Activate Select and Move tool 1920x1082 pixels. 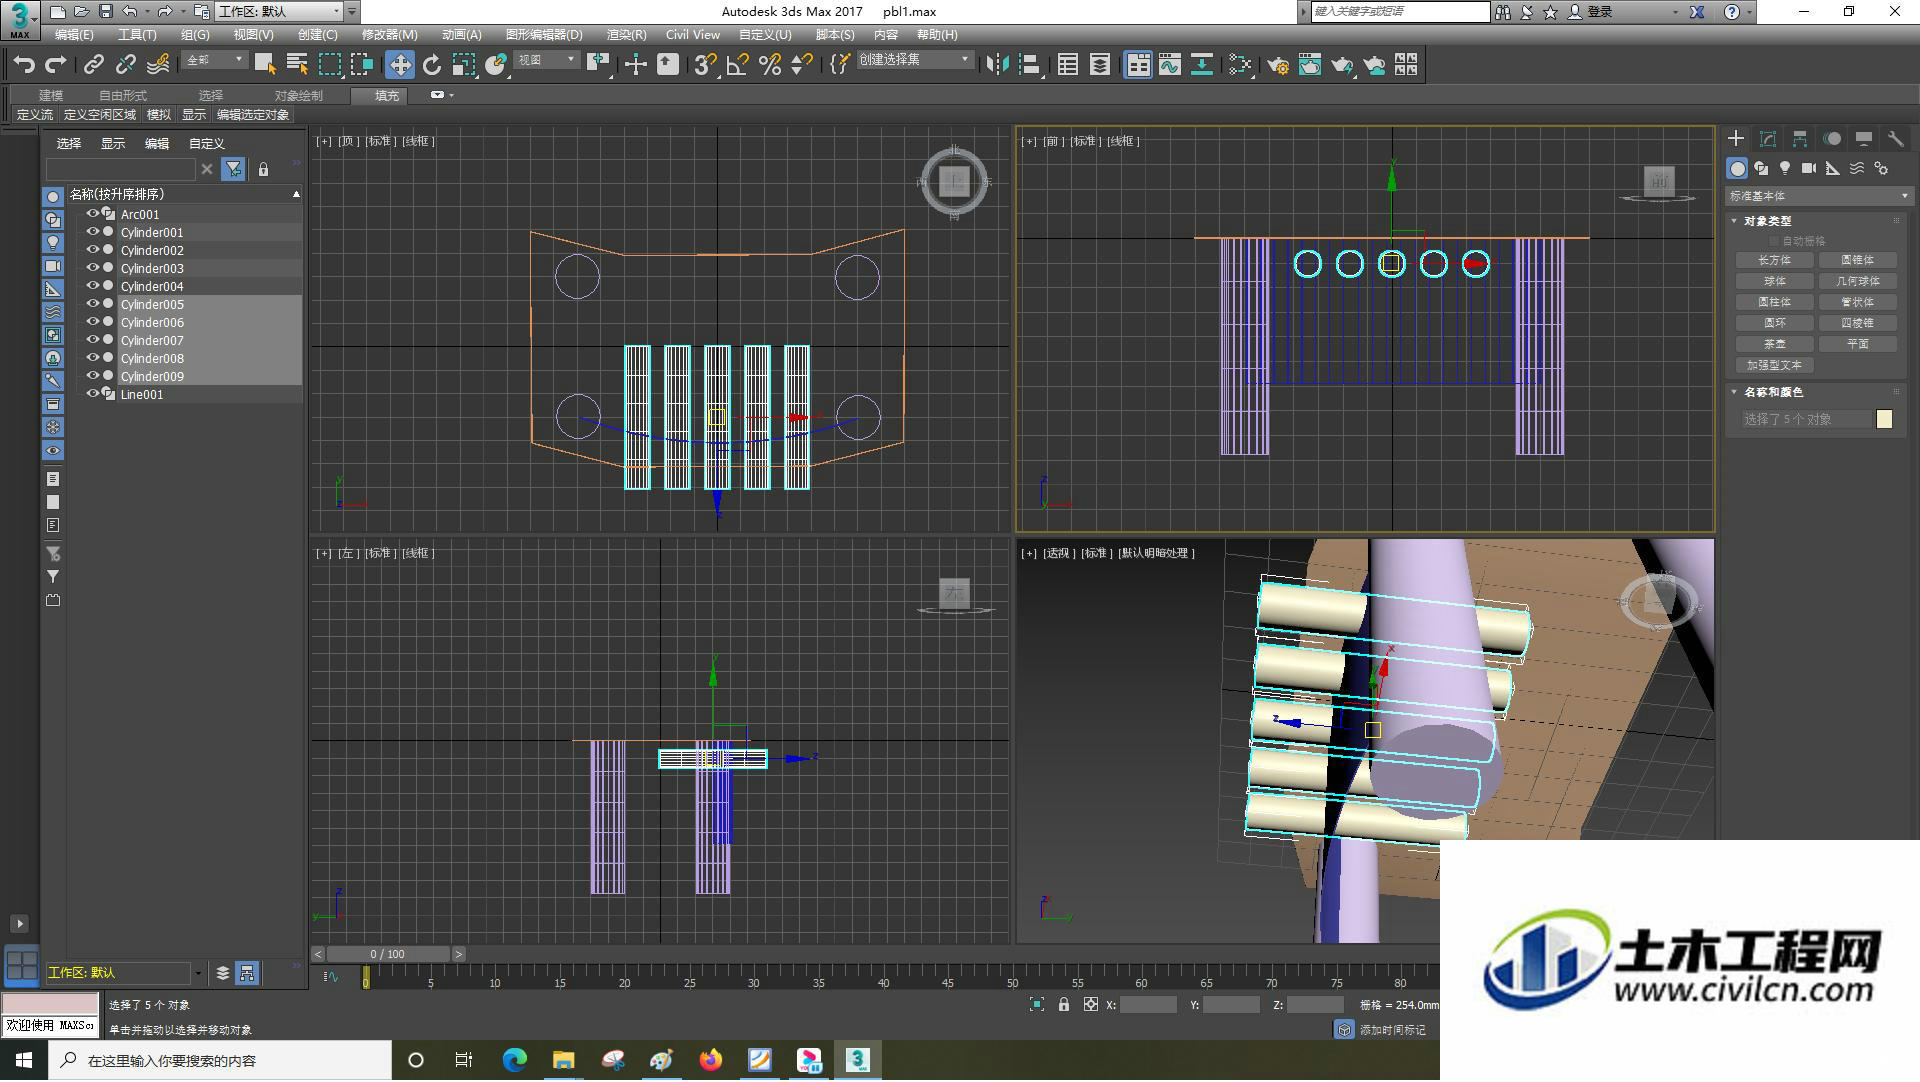point(400,65)
